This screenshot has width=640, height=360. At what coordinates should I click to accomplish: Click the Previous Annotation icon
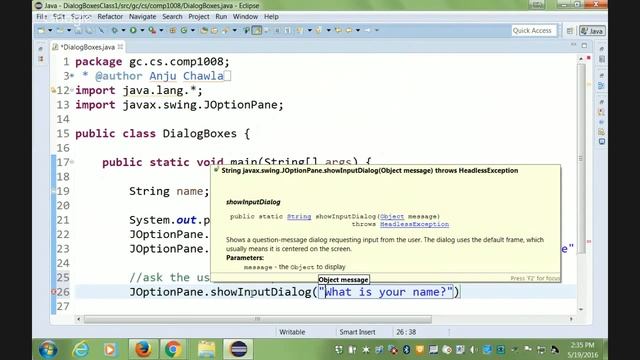click(319, 30)
